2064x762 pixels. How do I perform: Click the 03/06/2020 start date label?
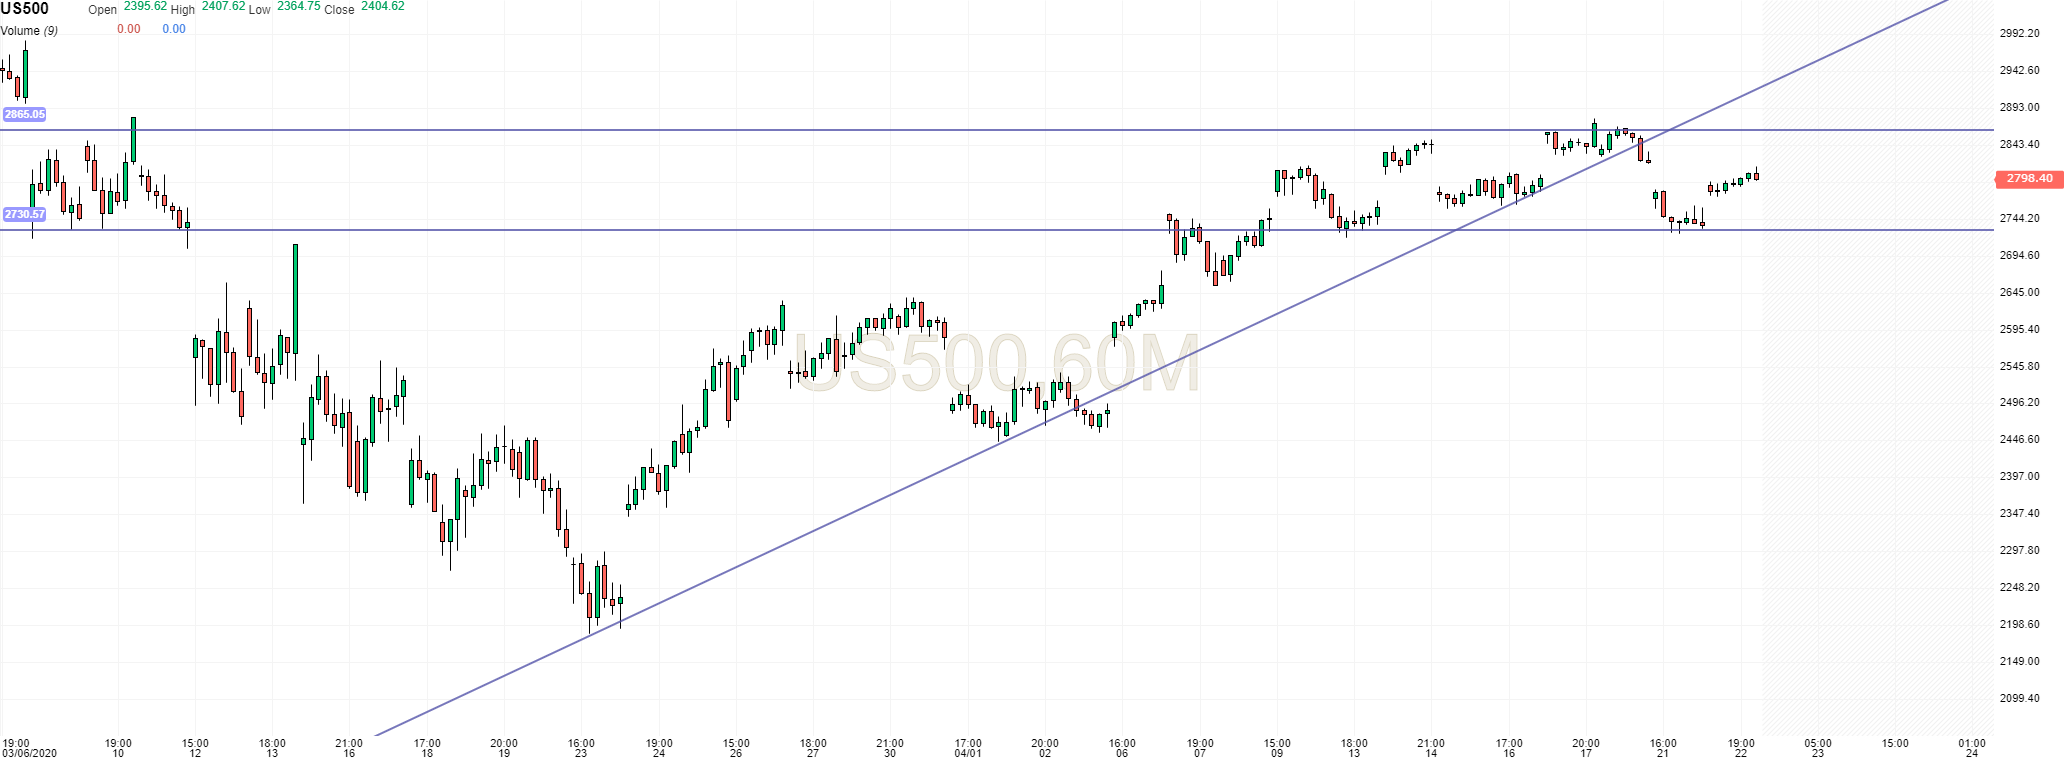[29, 753]
